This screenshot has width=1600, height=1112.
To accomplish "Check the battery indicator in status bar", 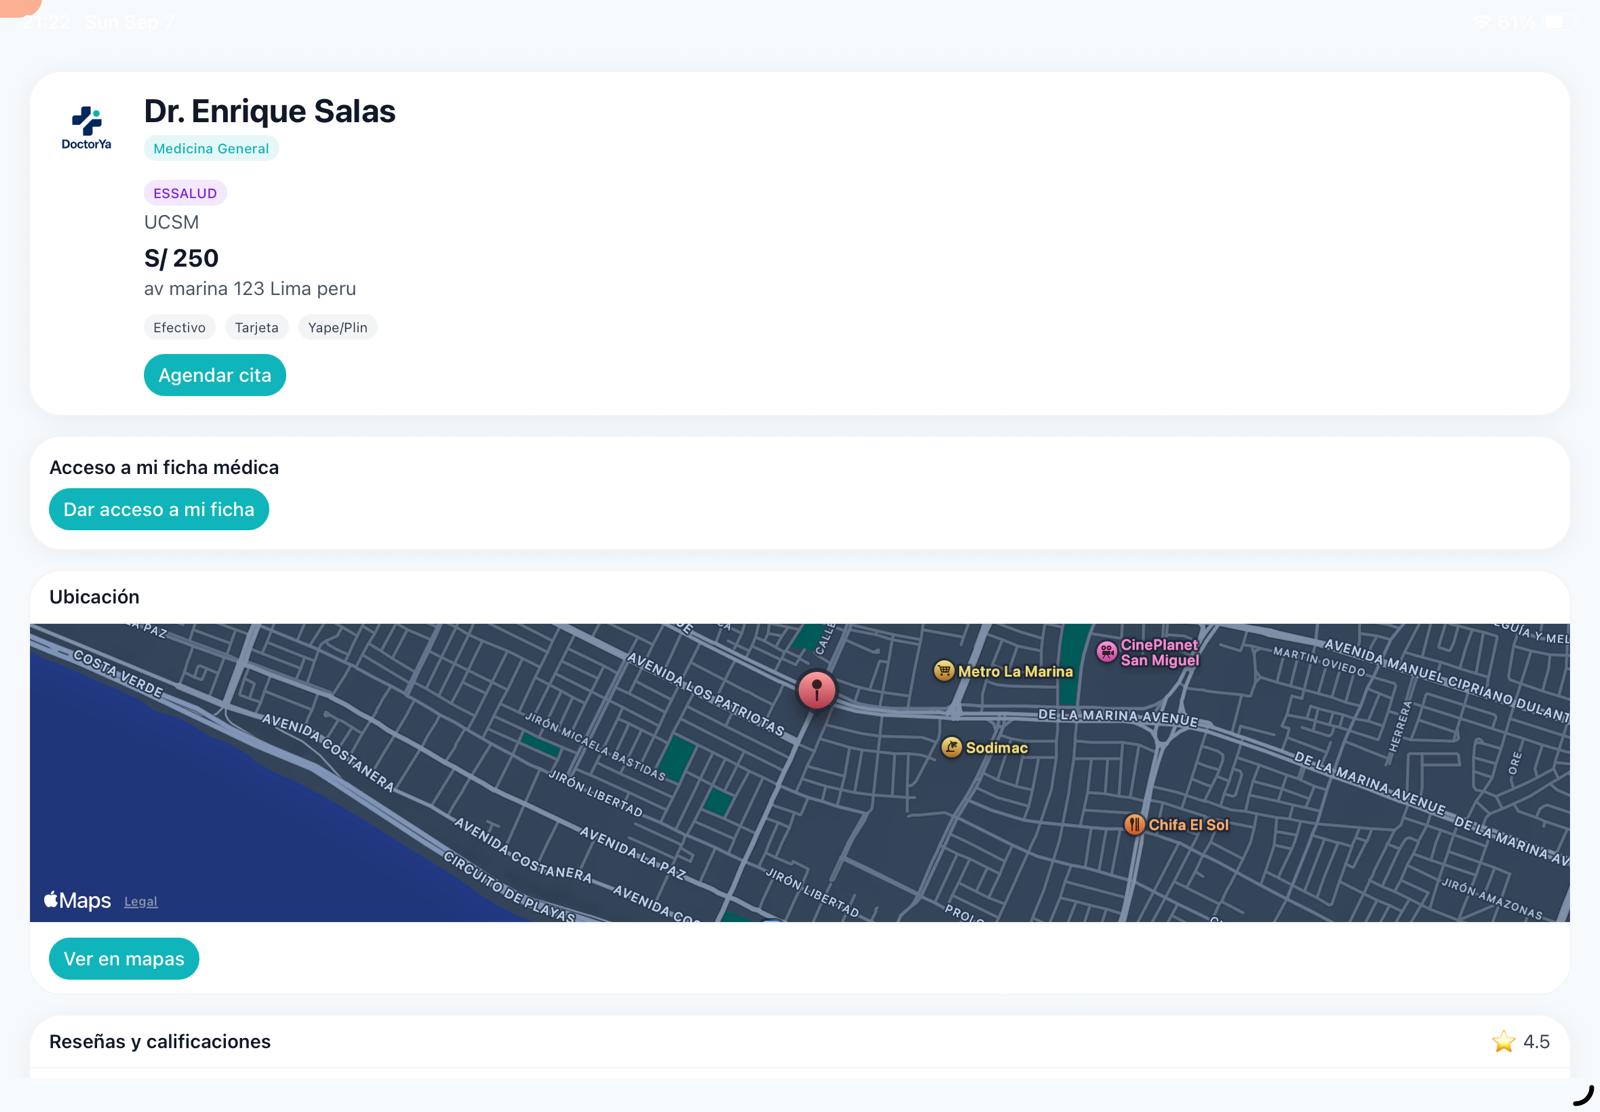I will tap(1558, 22).
